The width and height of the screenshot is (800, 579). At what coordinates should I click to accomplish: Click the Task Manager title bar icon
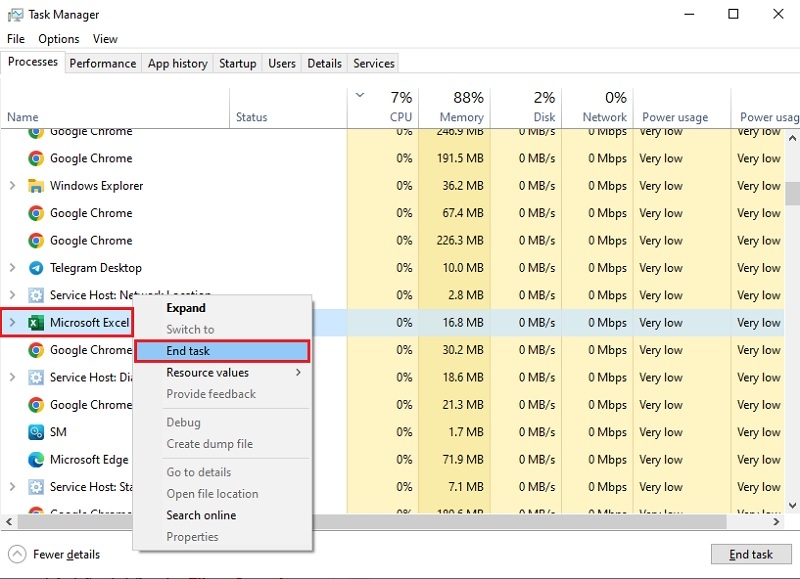[15, 15]
